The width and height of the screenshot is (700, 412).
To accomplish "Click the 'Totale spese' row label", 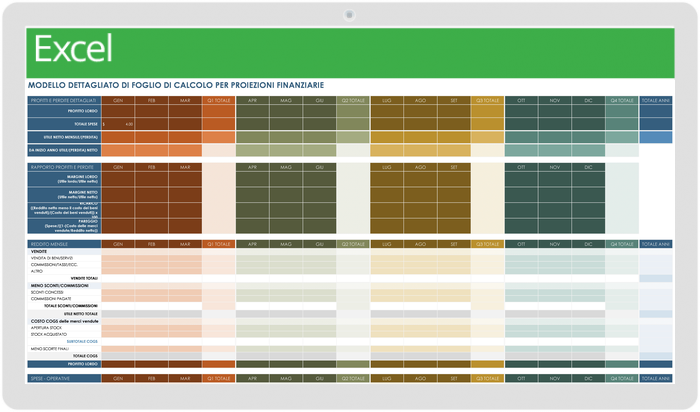I will [64, 124].
